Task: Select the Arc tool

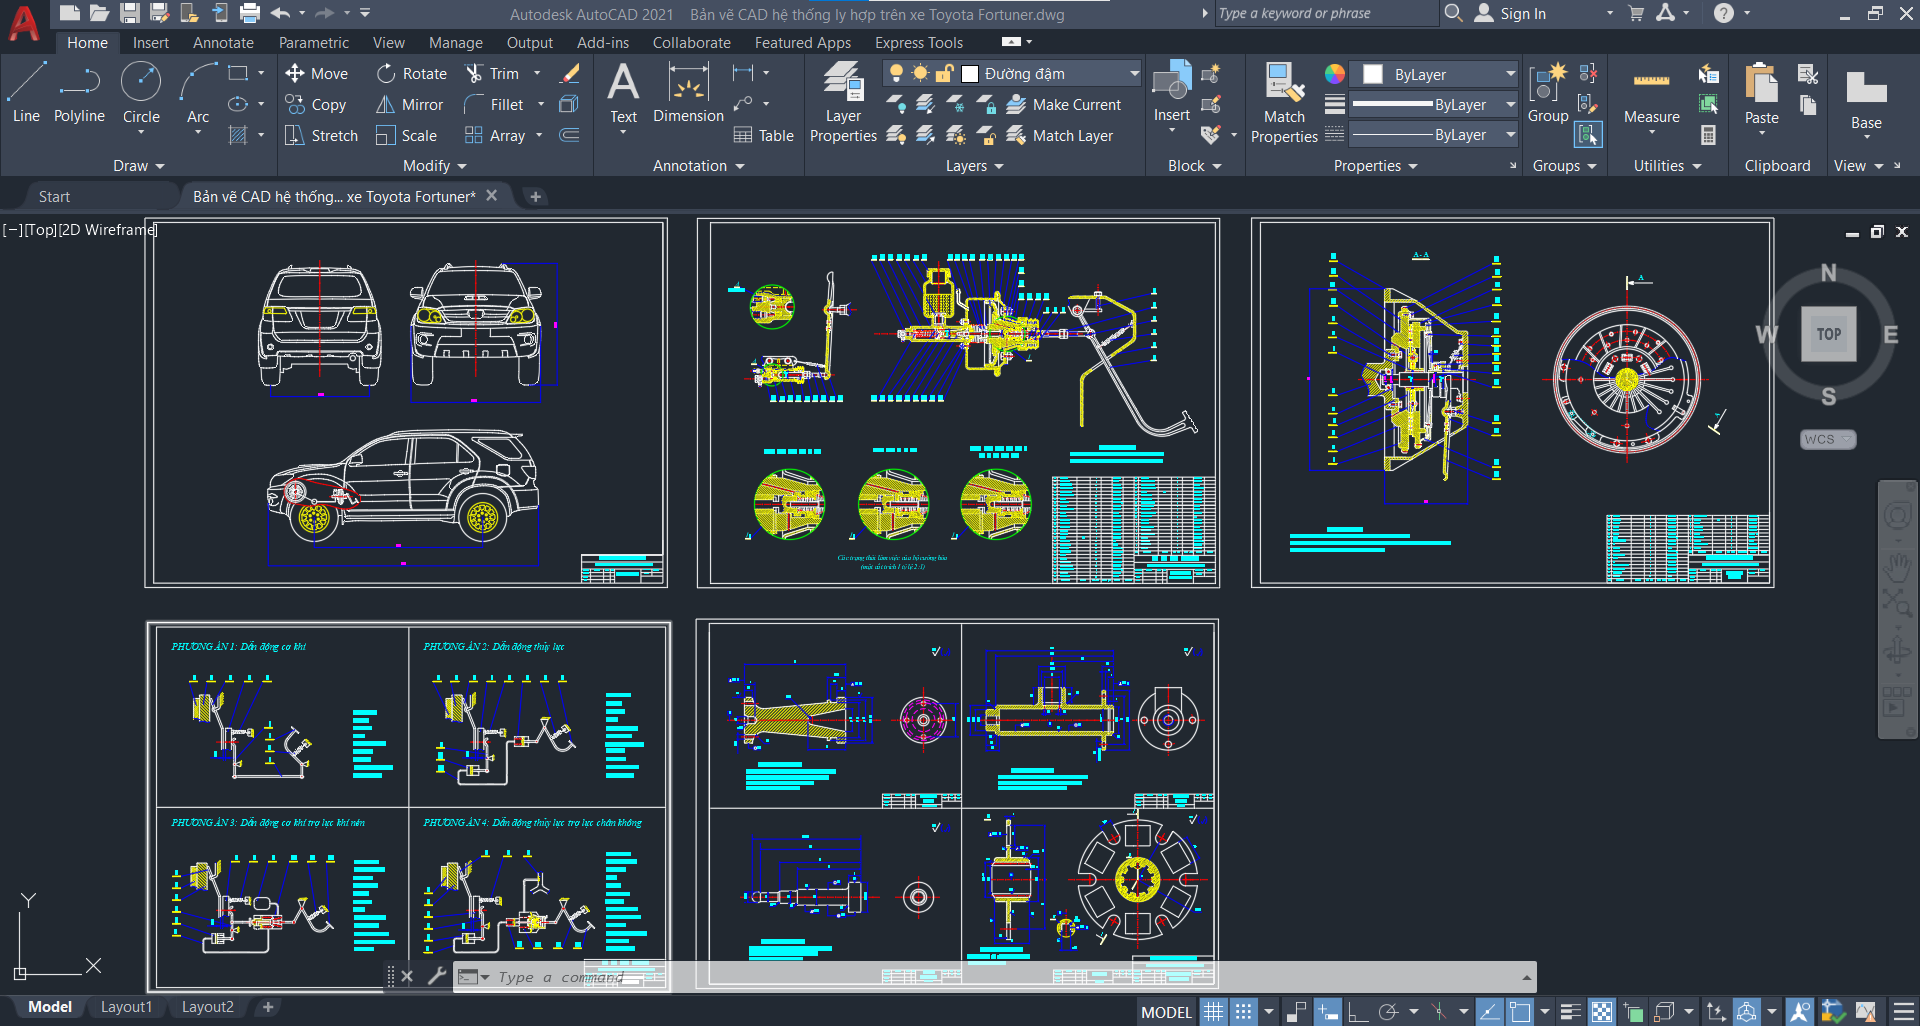Action: [x=198, y=93]
